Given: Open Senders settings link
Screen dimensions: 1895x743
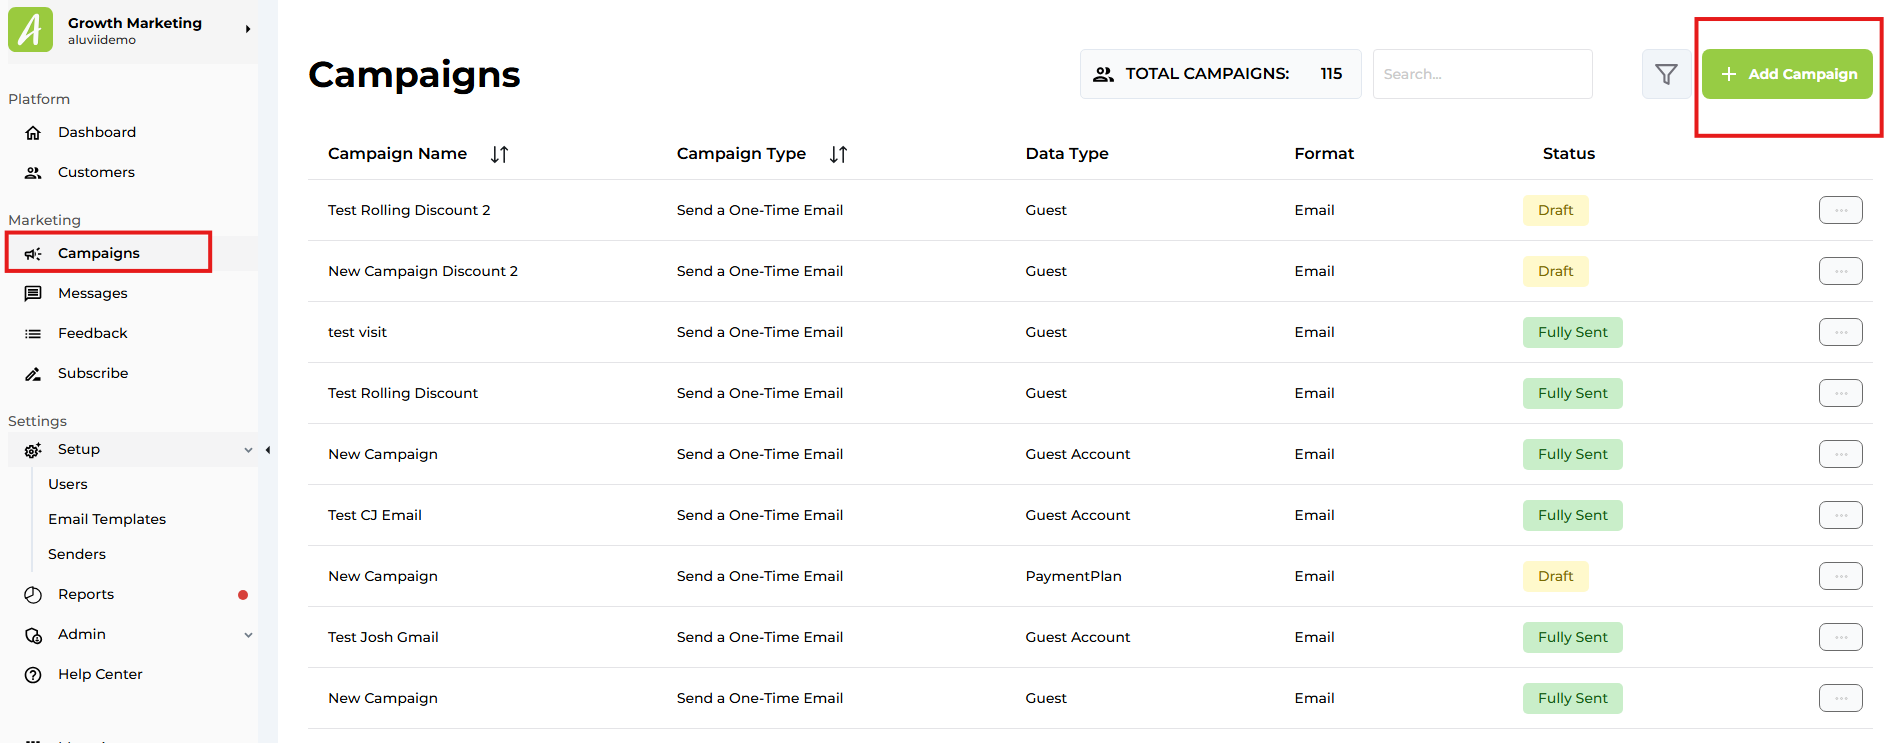Looking at the screenshot, I should coord(77,554).
